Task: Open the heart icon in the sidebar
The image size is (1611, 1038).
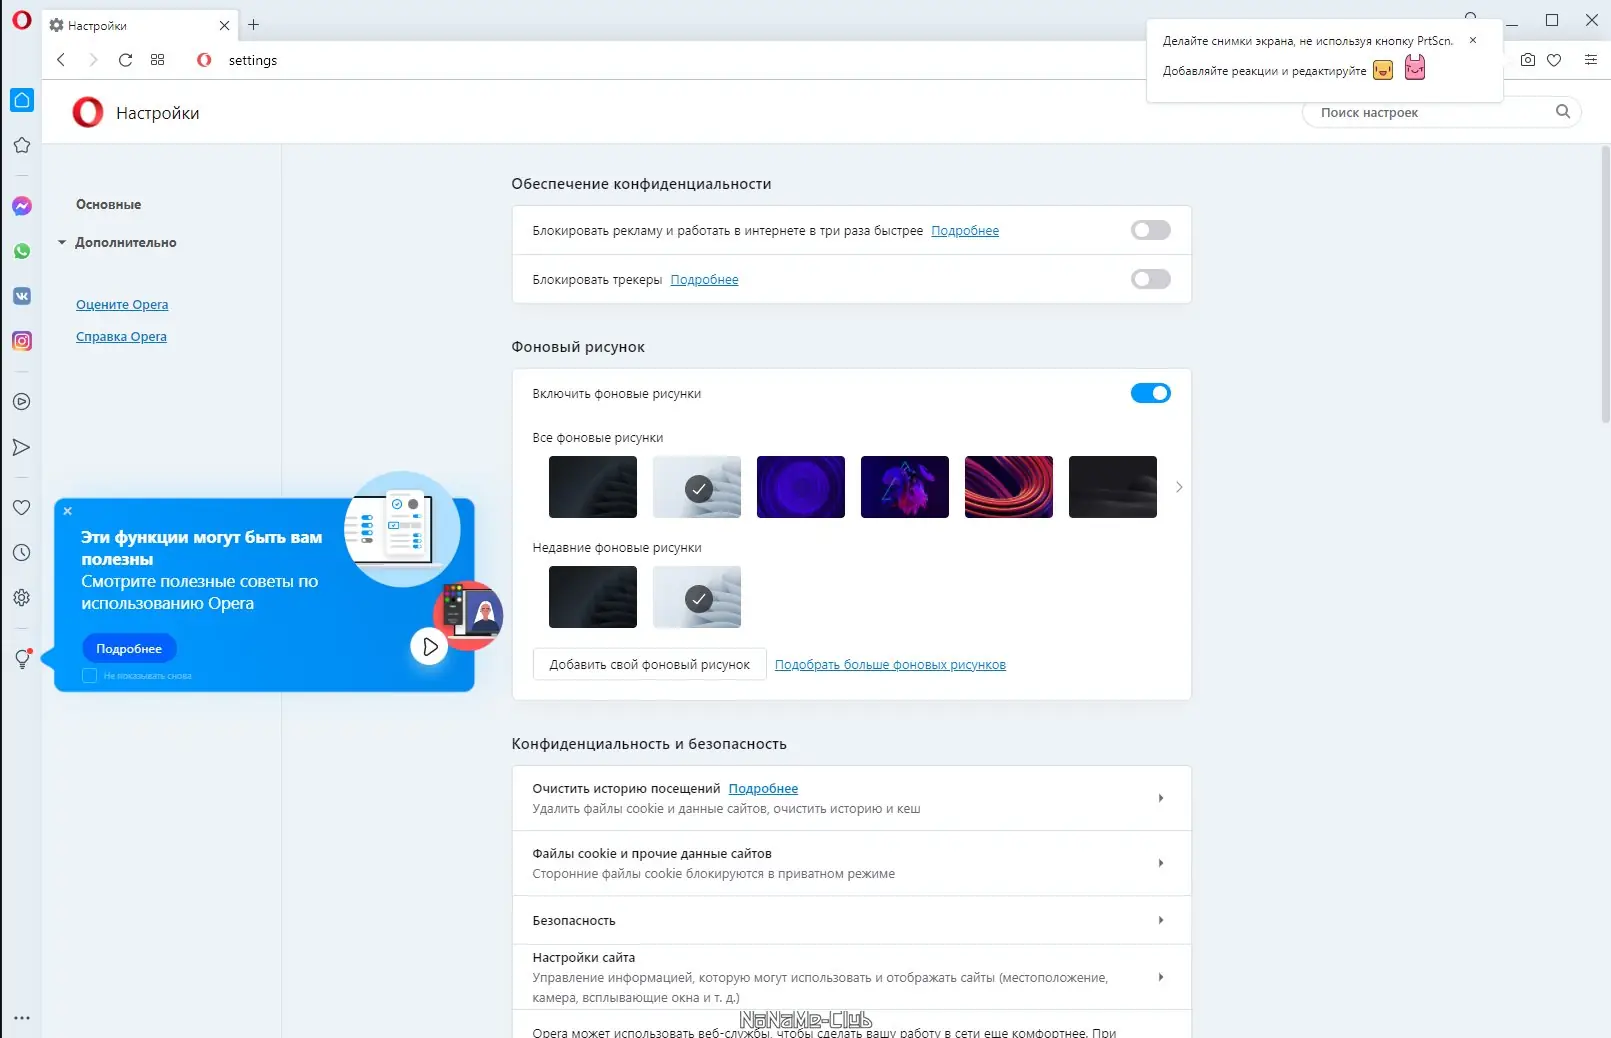Action: click(x=22, y=508)
